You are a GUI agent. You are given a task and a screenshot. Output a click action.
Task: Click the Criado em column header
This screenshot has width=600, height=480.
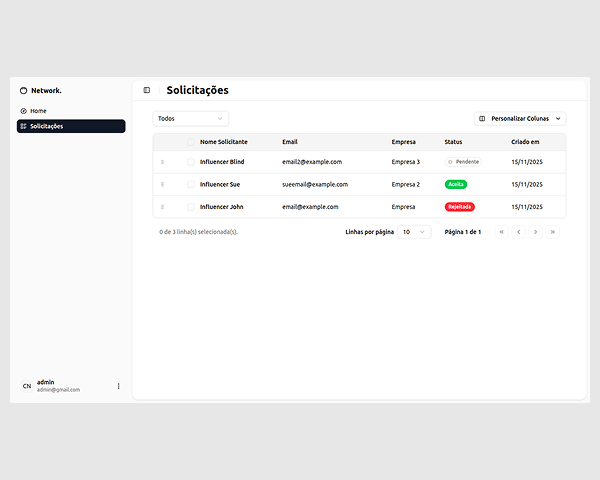pos(525,142)
